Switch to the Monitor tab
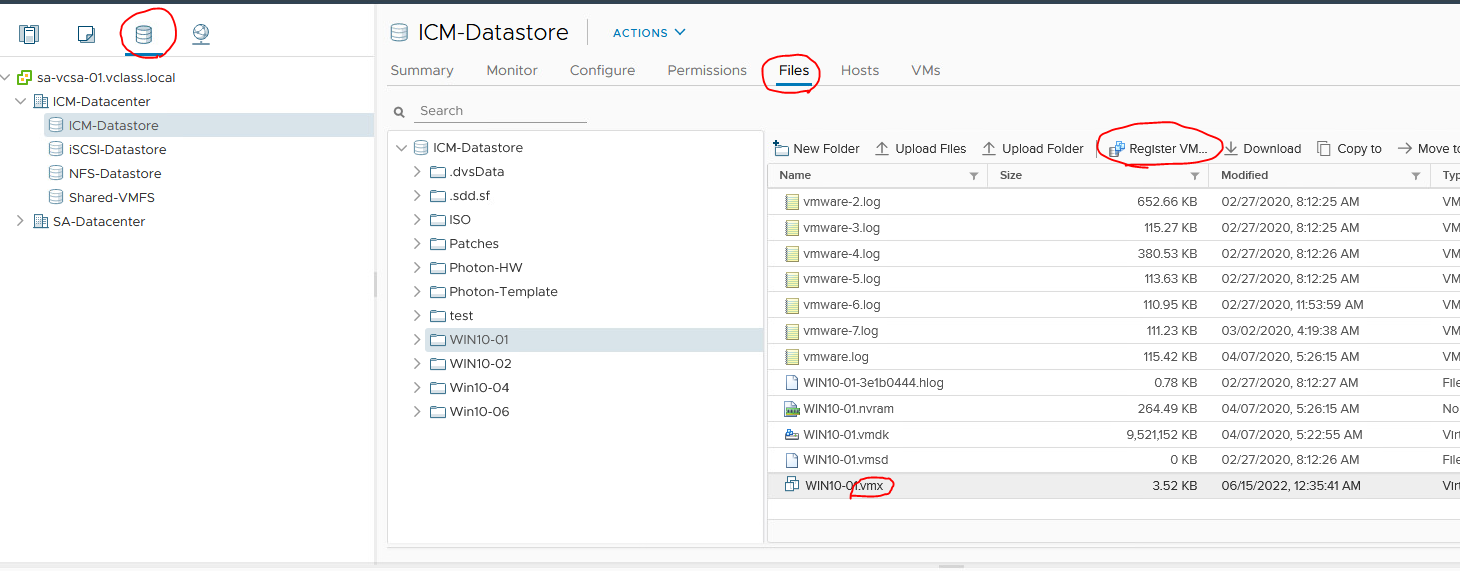The height and width of the screenshot is (571, 1460). [x=512, y=70]
